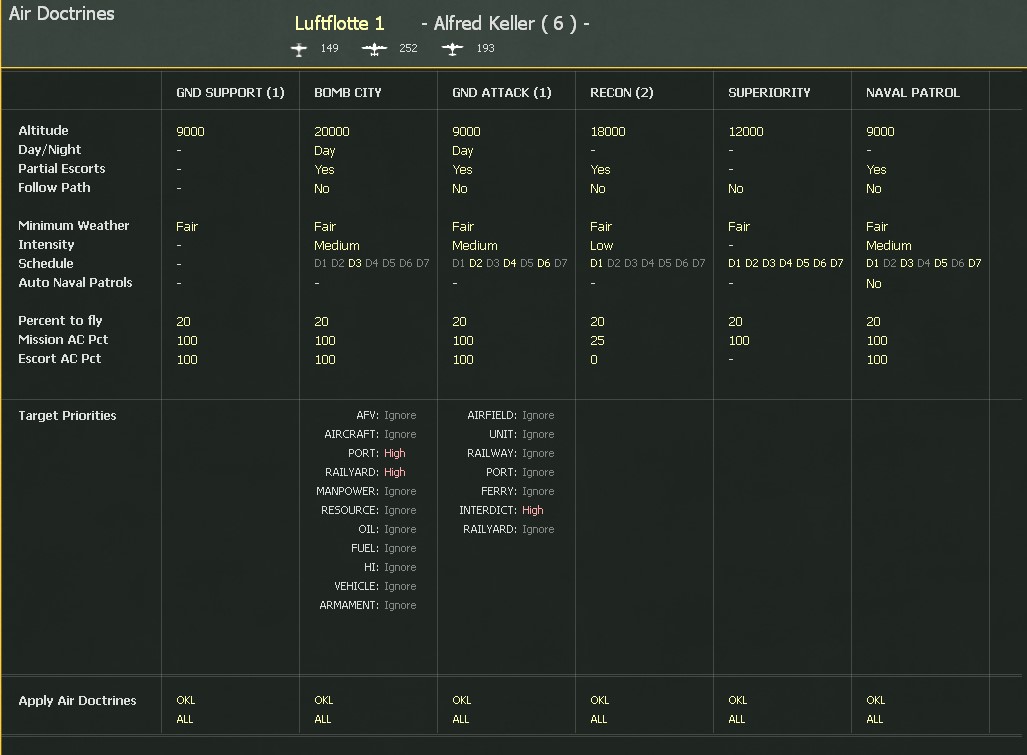Select the NAVAL PATROL column header
The width and height of the screenshot is (1027, 755).
[x=912, y=92]
